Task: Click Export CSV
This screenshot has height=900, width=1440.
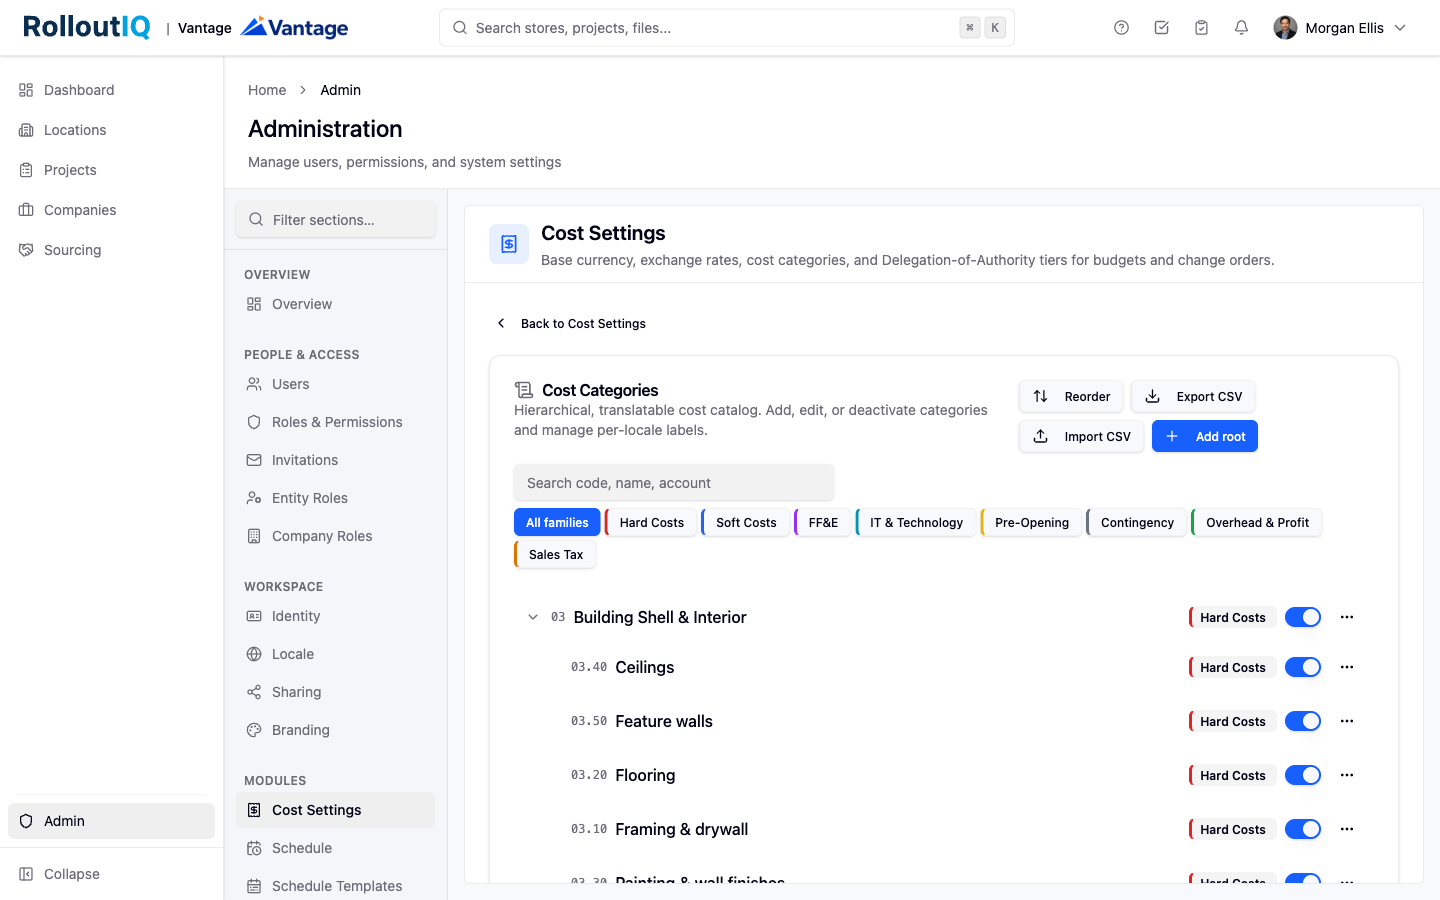Action: (1193, 396)
